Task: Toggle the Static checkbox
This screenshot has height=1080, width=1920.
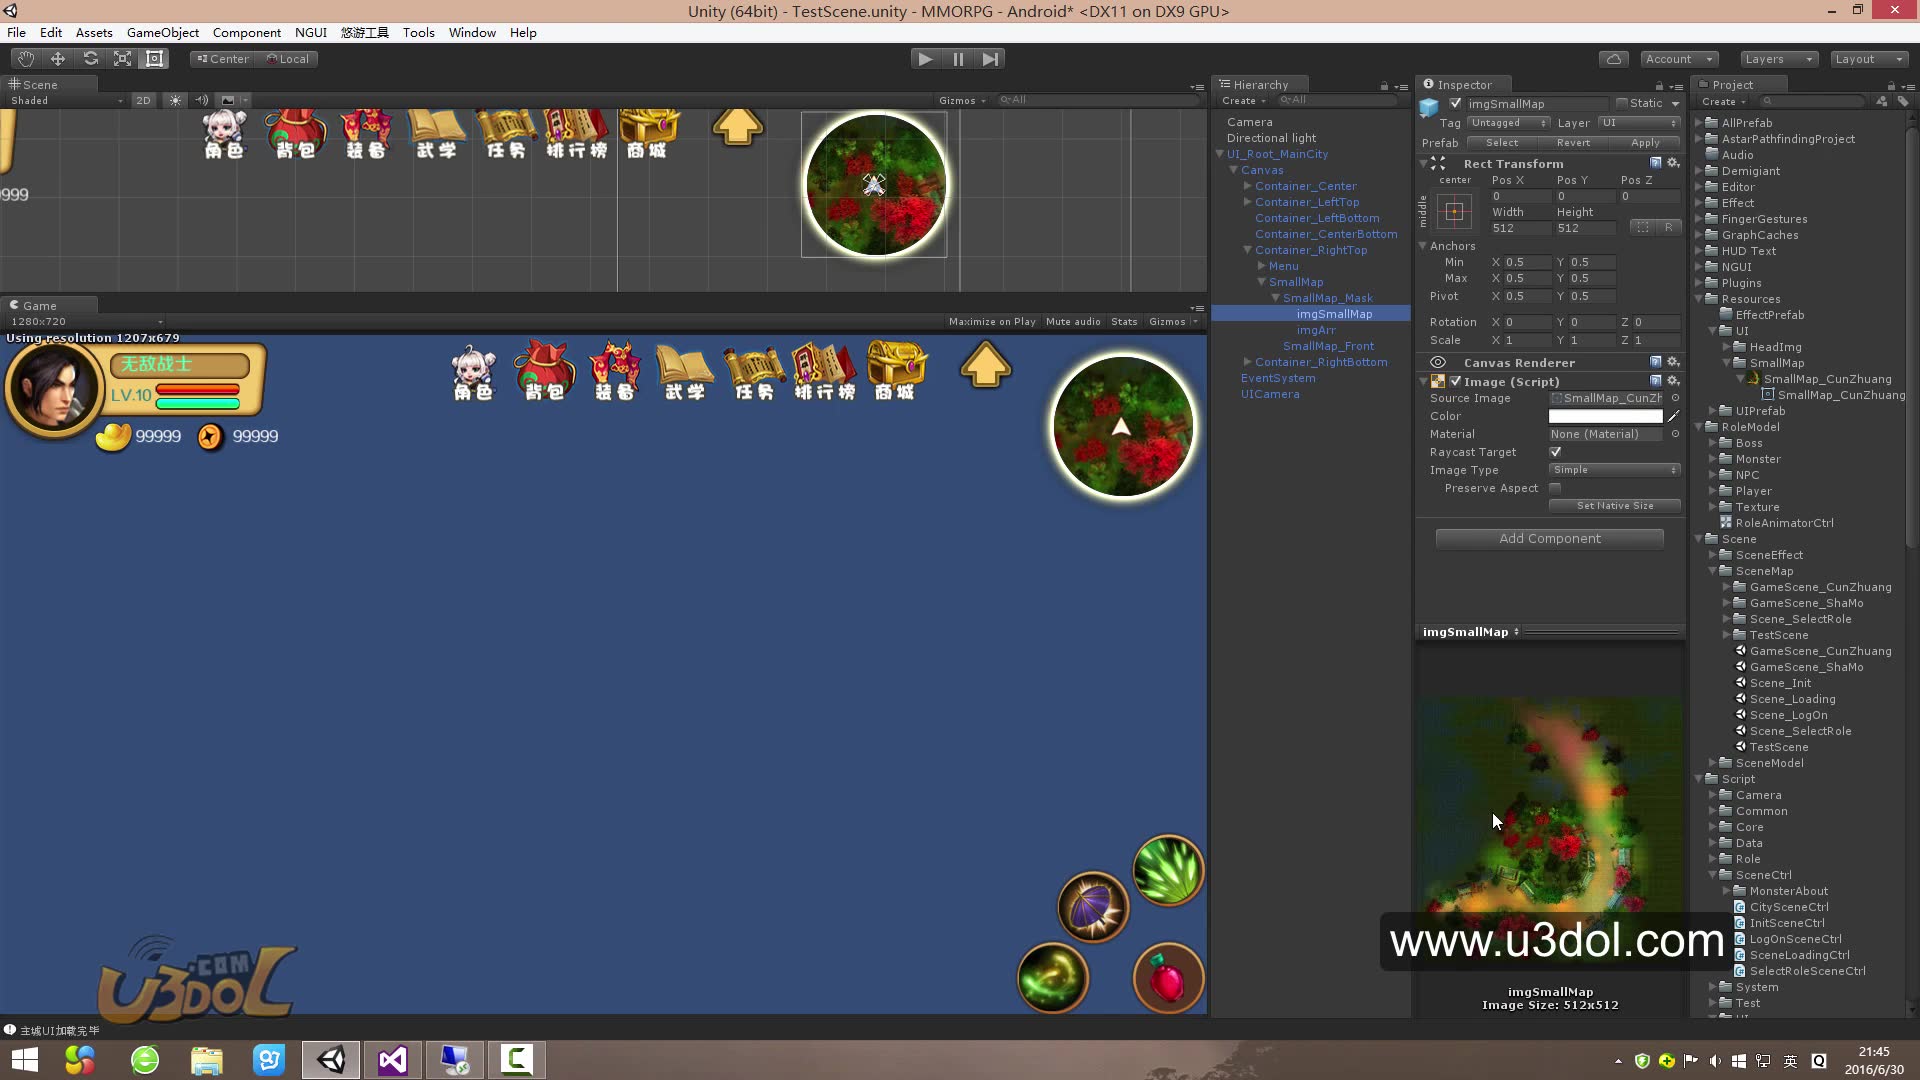Action: click(1622, 104)
